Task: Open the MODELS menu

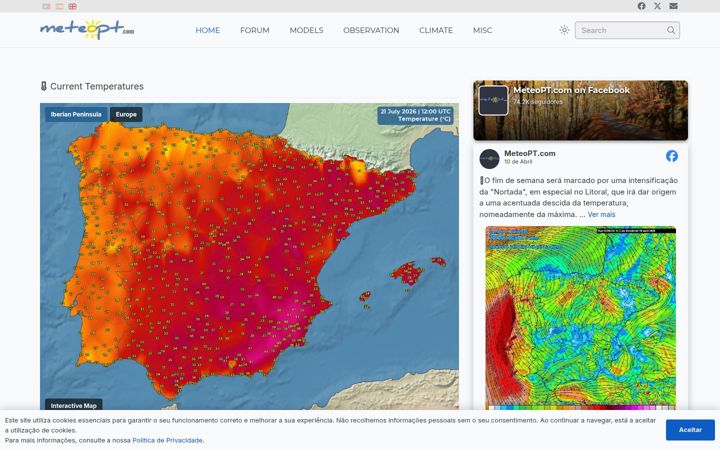Action: 306,30
